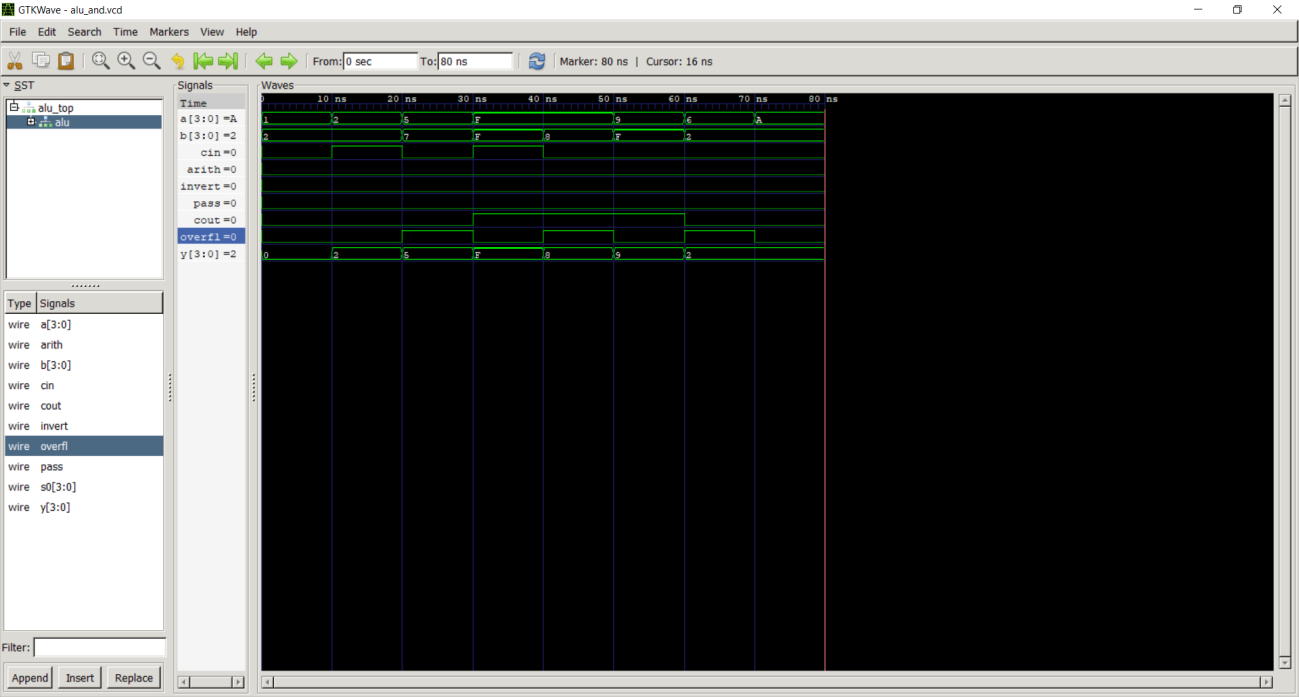Jump to the start time icon
Screen dimensions: 1299x697
click(x=203, y=61)
